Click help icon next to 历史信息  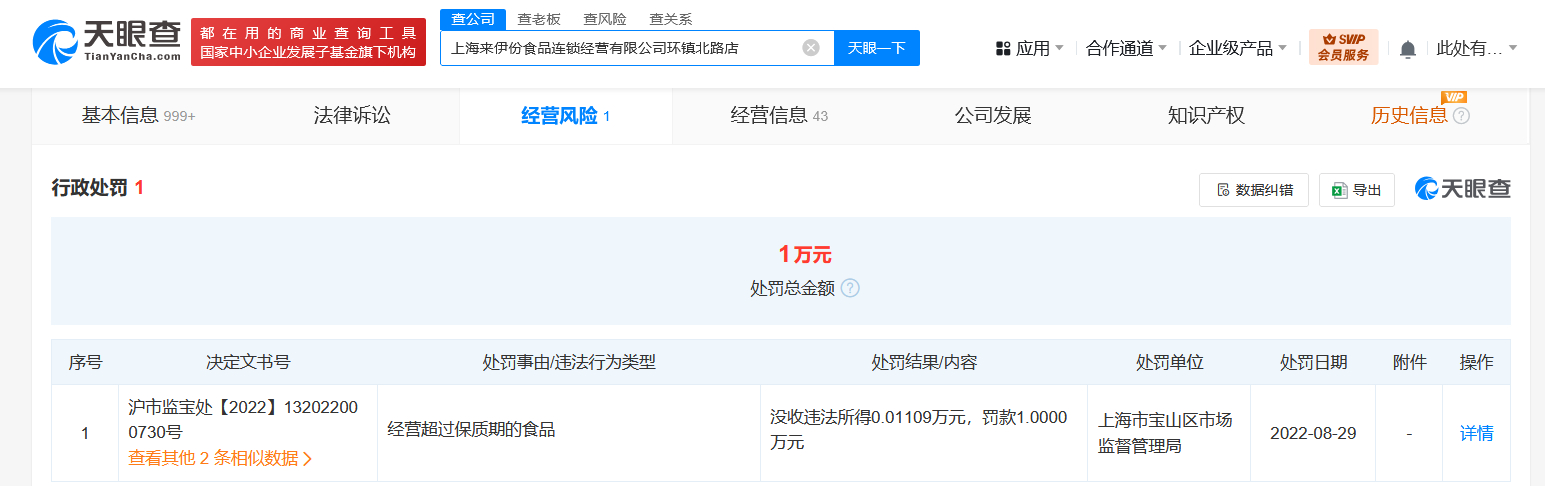1461,116
